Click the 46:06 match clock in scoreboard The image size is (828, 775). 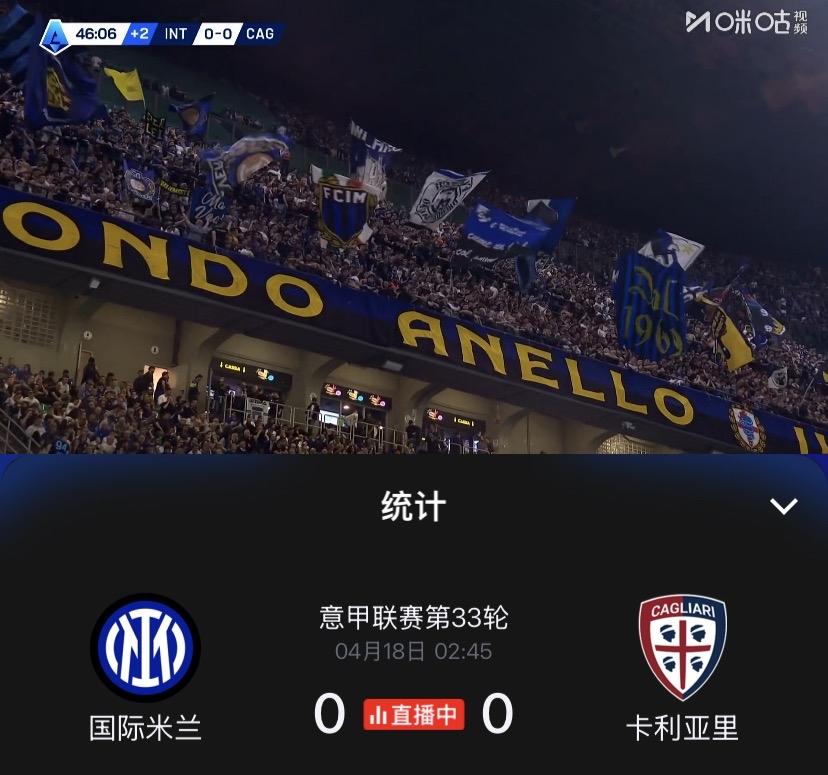[96, 34]
